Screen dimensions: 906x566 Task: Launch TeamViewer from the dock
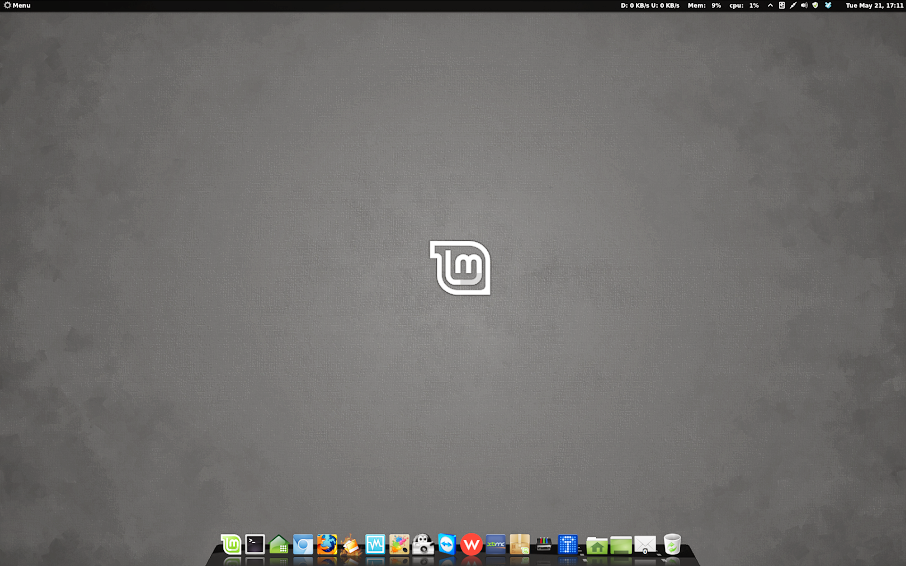[x=447, y=544]
